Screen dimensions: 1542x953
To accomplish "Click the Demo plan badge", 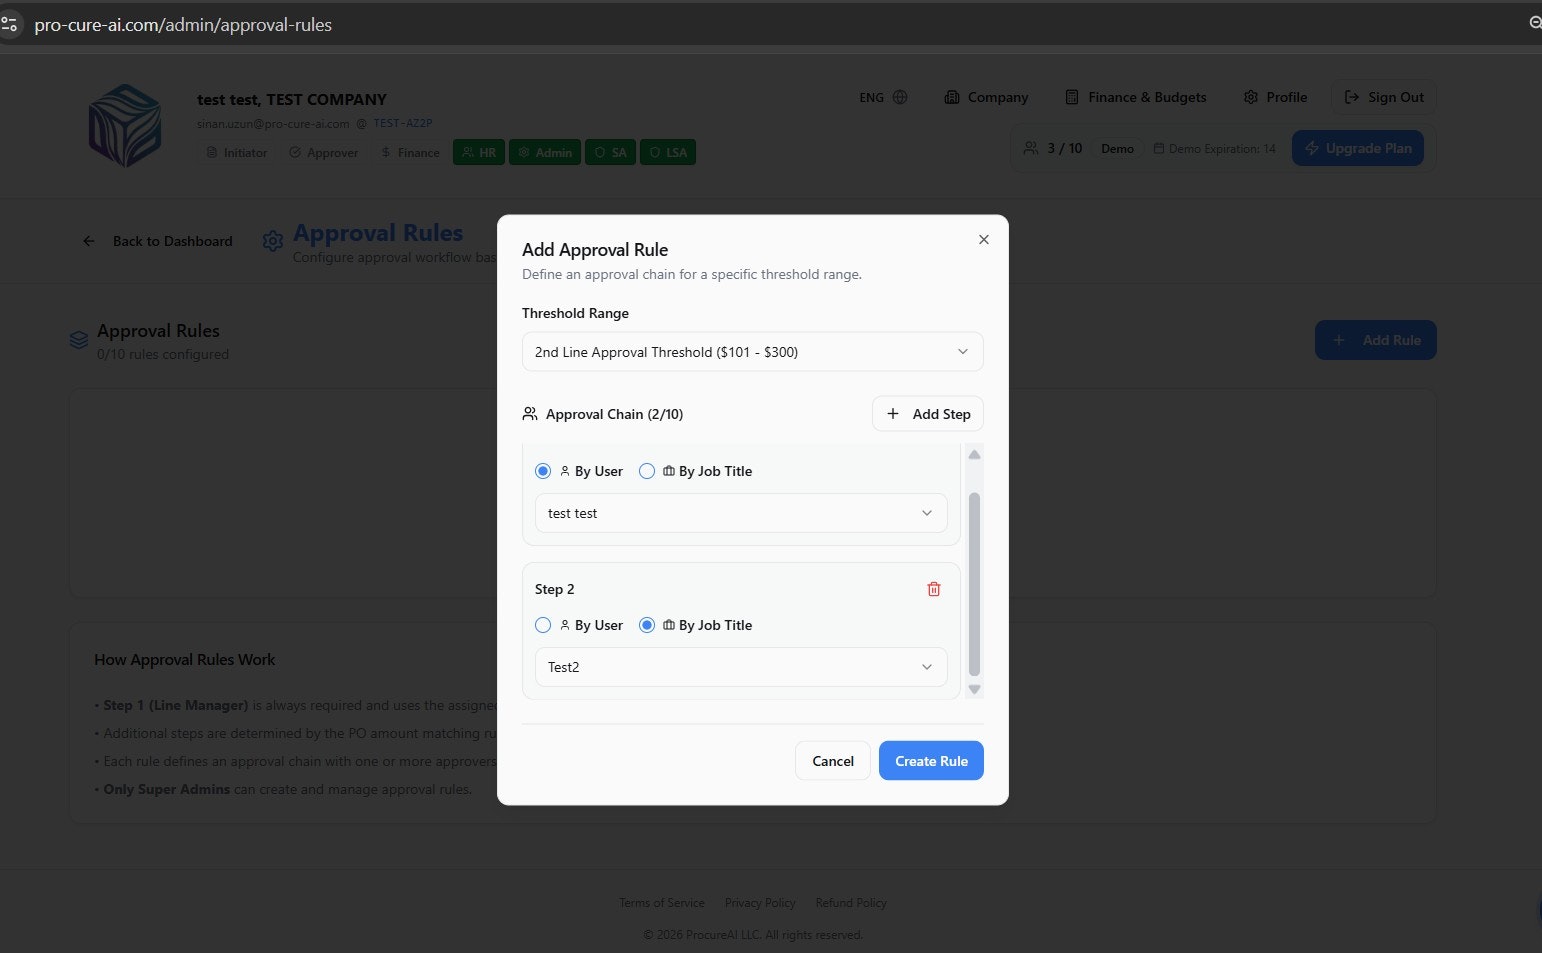I will pos(1117,148).
